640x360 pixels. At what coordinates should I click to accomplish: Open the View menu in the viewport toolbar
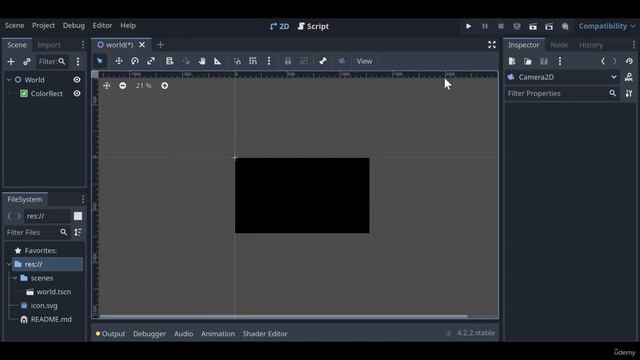tap(364, 61)
